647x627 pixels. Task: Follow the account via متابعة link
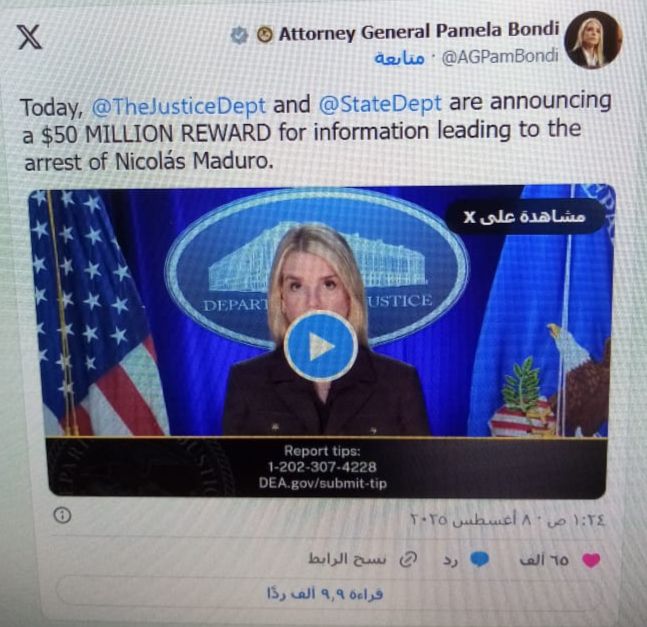click(399, 58)
